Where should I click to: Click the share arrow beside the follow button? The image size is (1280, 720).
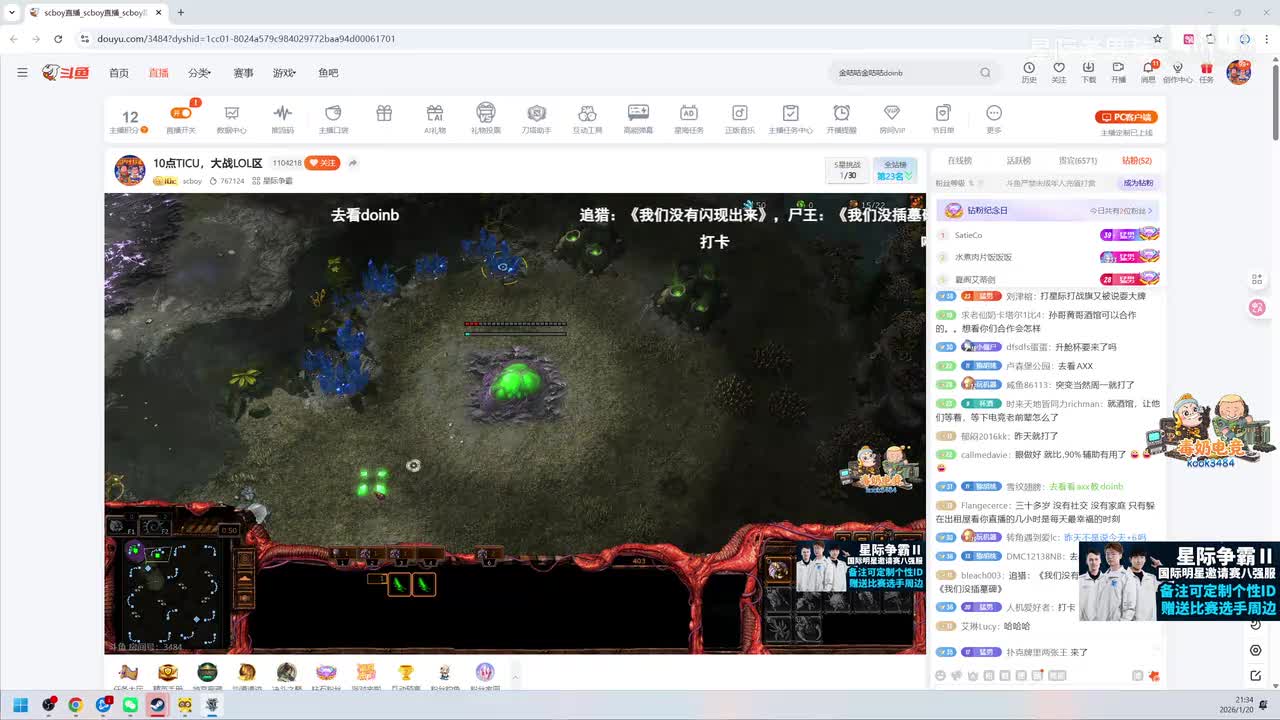coord(353,163)
